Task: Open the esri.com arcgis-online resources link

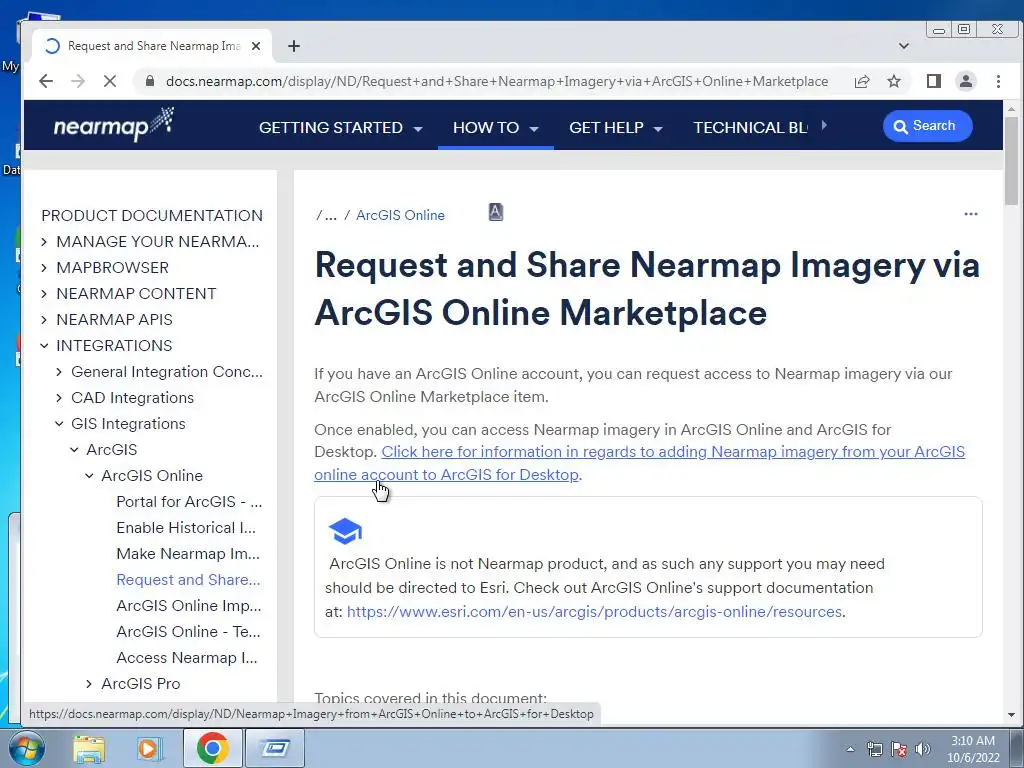Action: tap(594, 612)
